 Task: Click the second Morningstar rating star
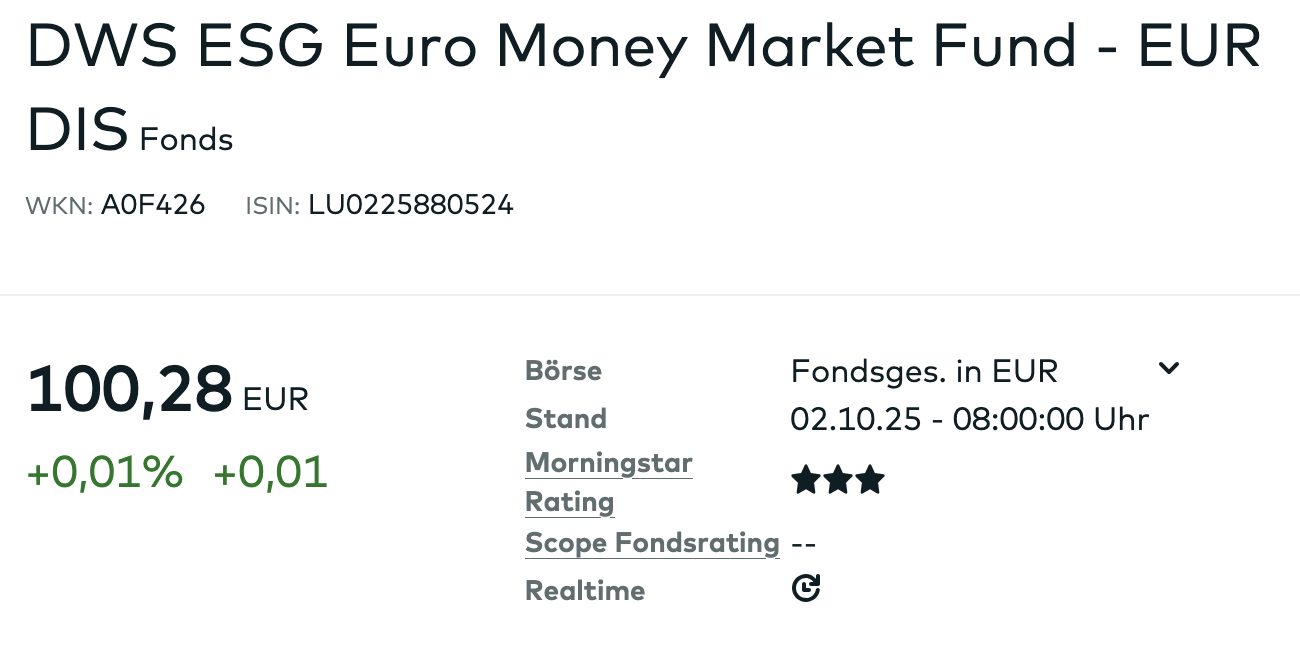coord(838,481)
